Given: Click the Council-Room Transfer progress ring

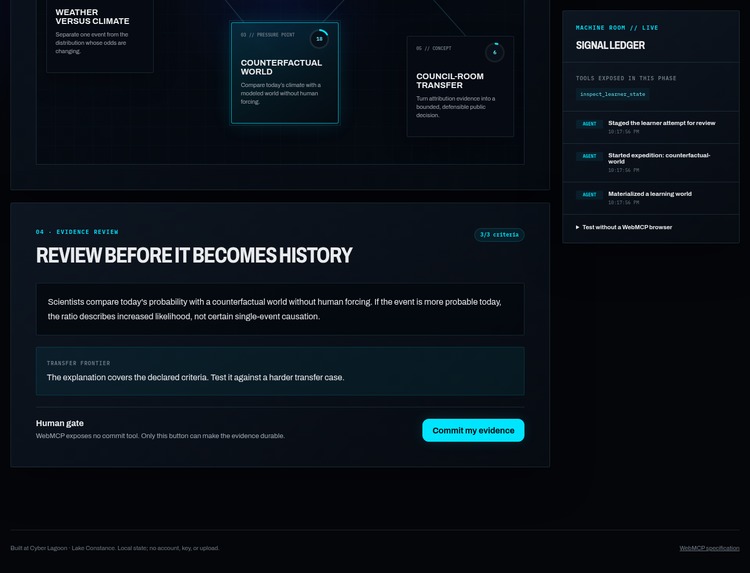Looking at the screenshot, I should point(495,52).
